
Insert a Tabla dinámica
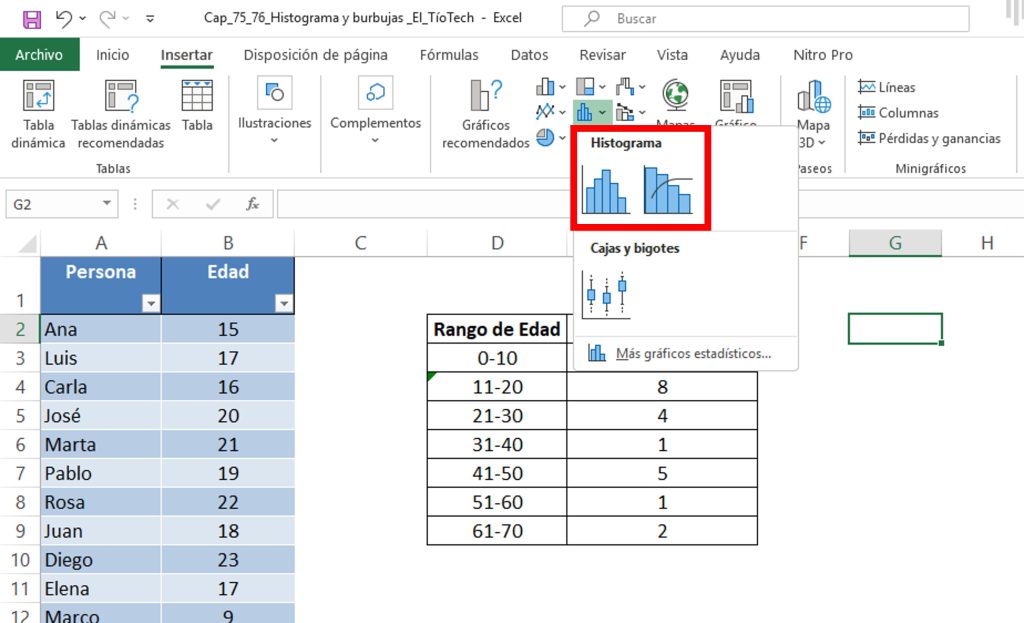pos(38,115)
